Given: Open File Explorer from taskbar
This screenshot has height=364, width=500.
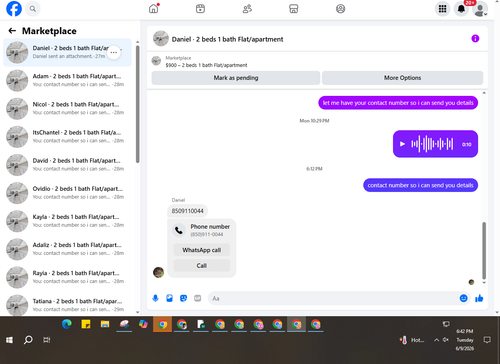Looking at the screenshot, I should click(105, 324).
